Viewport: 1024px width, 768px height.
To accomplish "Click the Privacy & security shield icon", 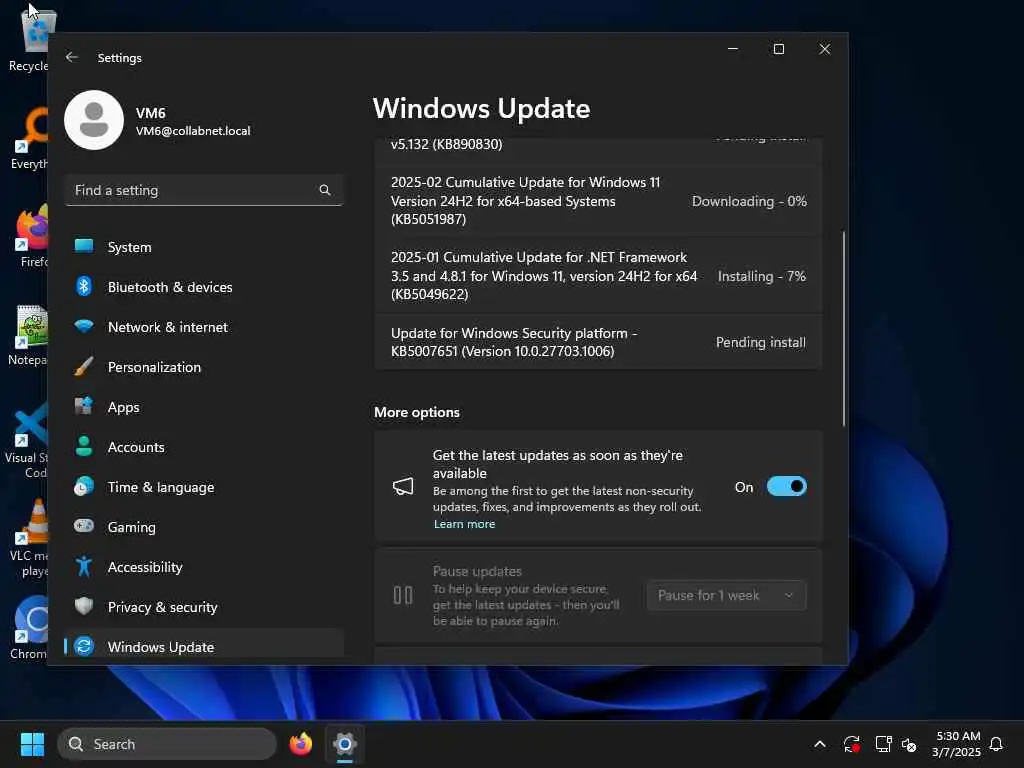I will pyautogui.click(x=84, y=606).
